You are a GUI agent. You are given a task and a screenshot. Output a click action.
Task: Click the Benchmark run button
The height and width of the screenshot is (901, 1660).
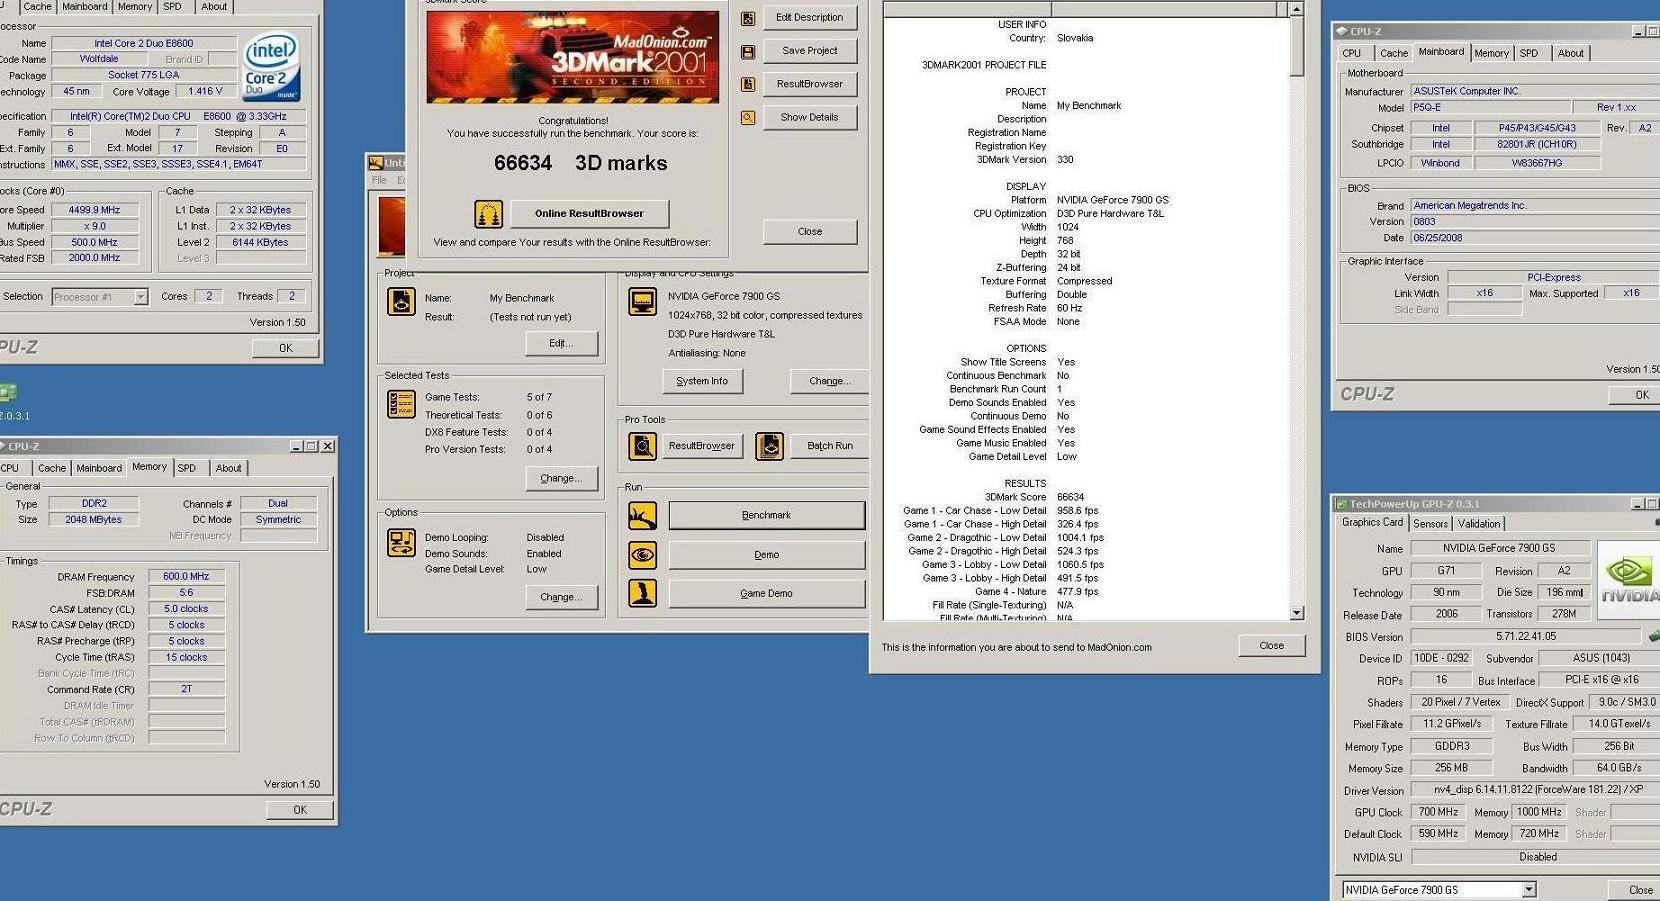click(766, 516)
